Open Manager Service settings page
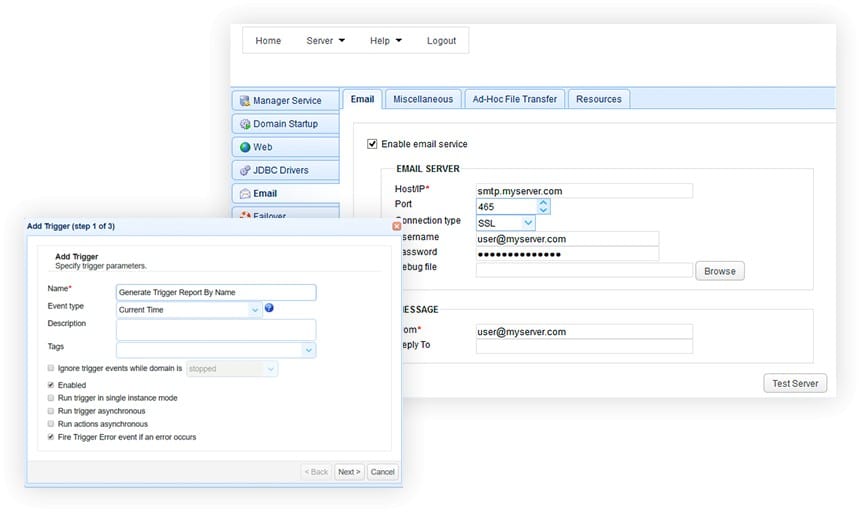This screenshot has height=512, width=860. pyautogui.click(x=286, y=101)
